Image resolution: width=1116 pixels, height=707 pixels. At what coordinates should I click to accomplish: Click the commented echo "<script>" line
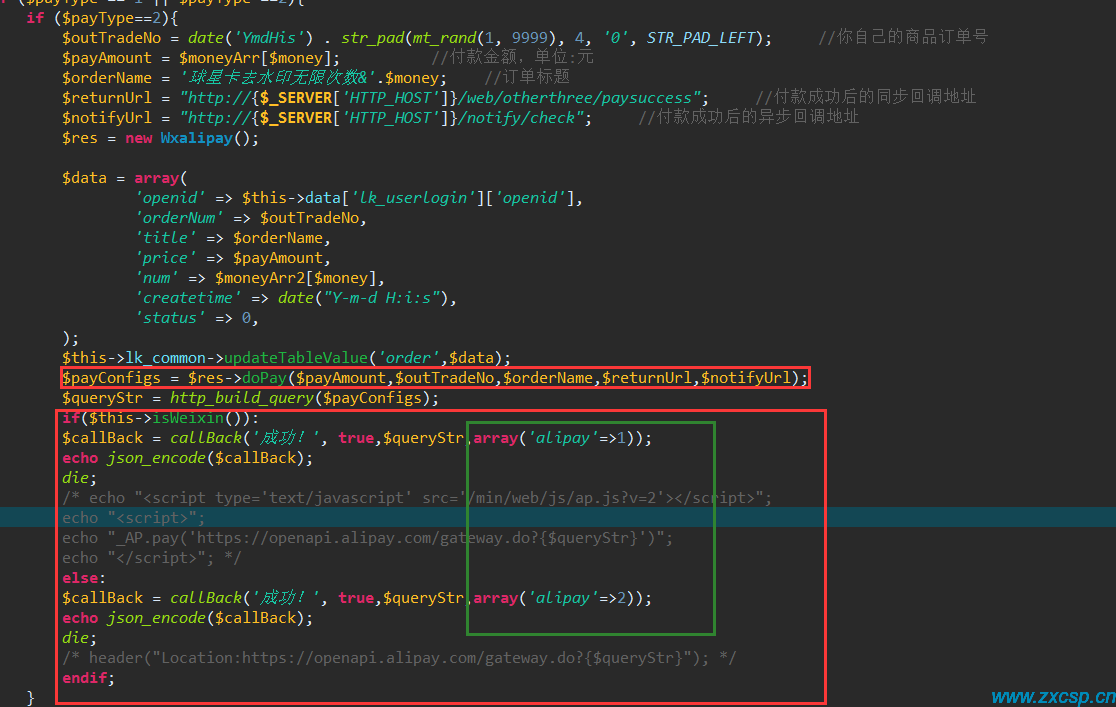click(x=134, y=518)
